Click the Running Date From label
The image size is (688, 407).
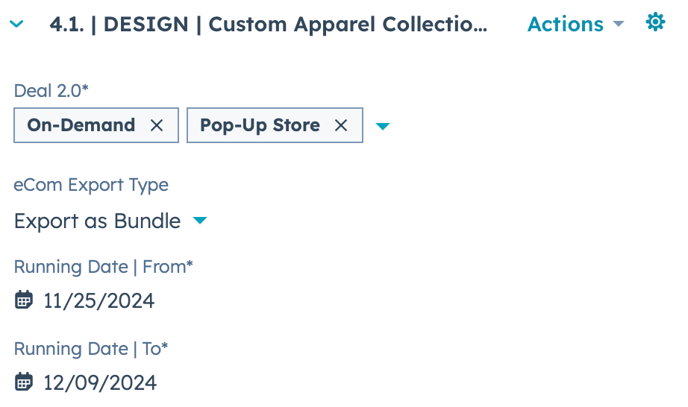[103, 266]
